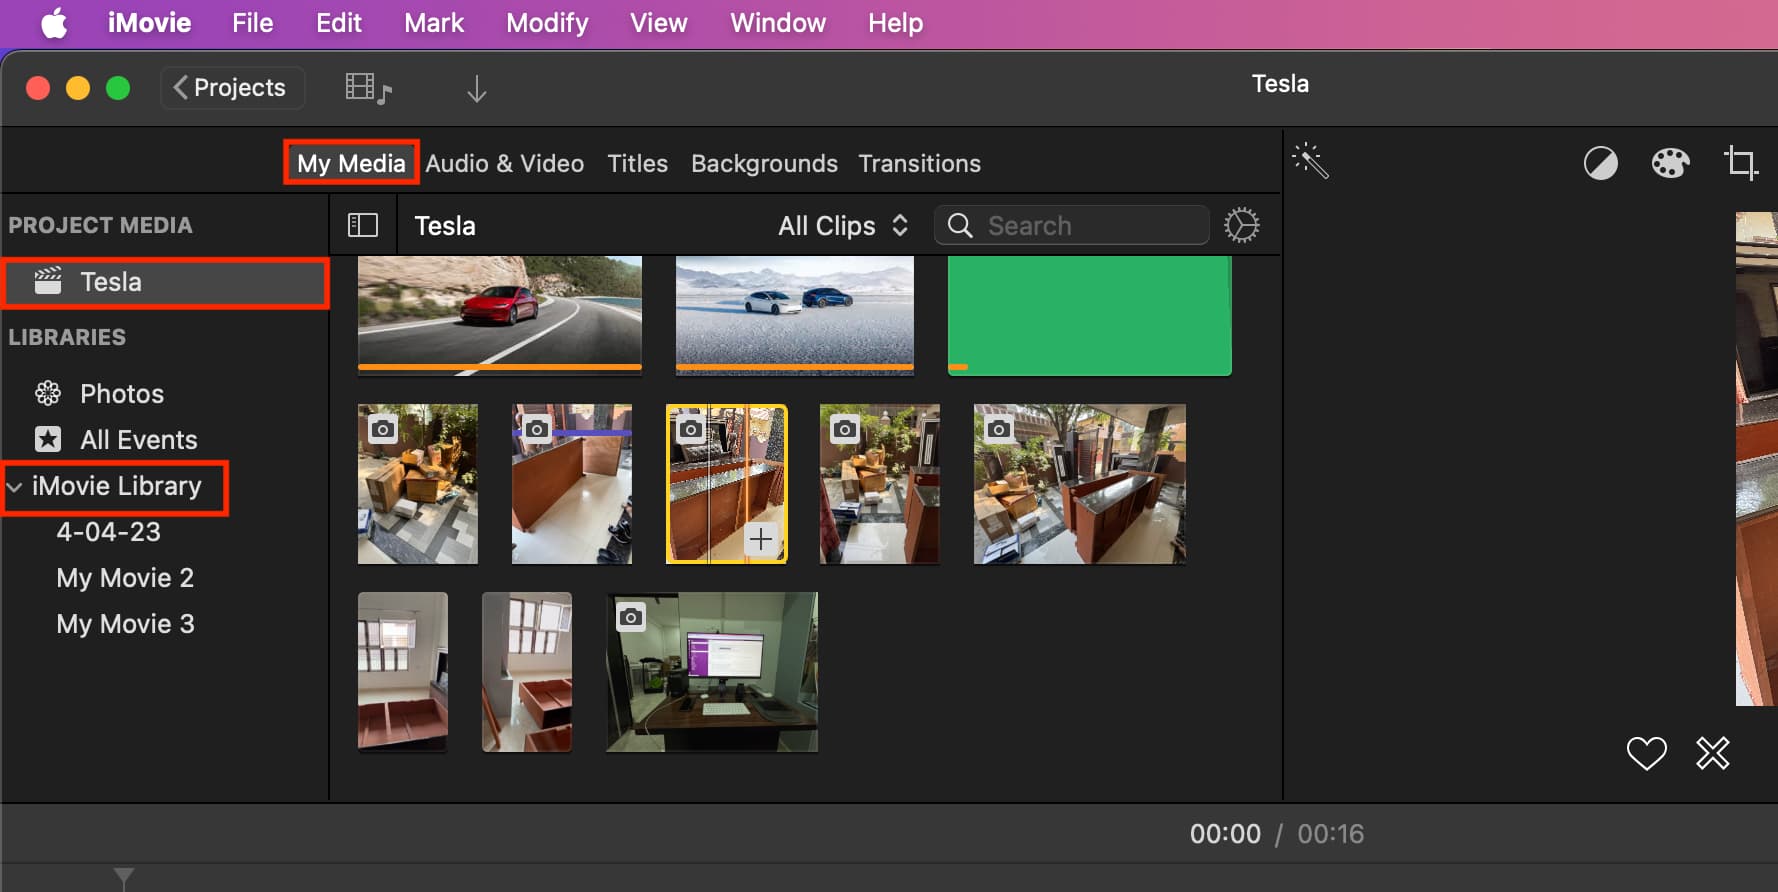The height and width of the screenshot is (892, 1778).
Task: Open the Modify menu
Action: [x=547, y=23]
